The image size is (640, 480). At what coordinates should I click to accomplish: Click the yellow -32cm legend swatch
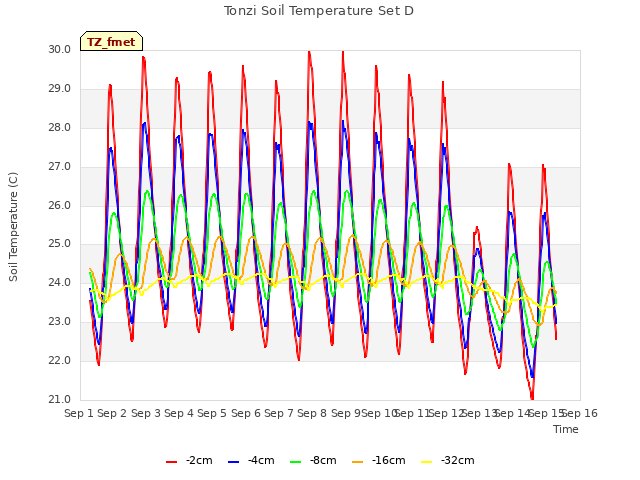coord(427,462)
